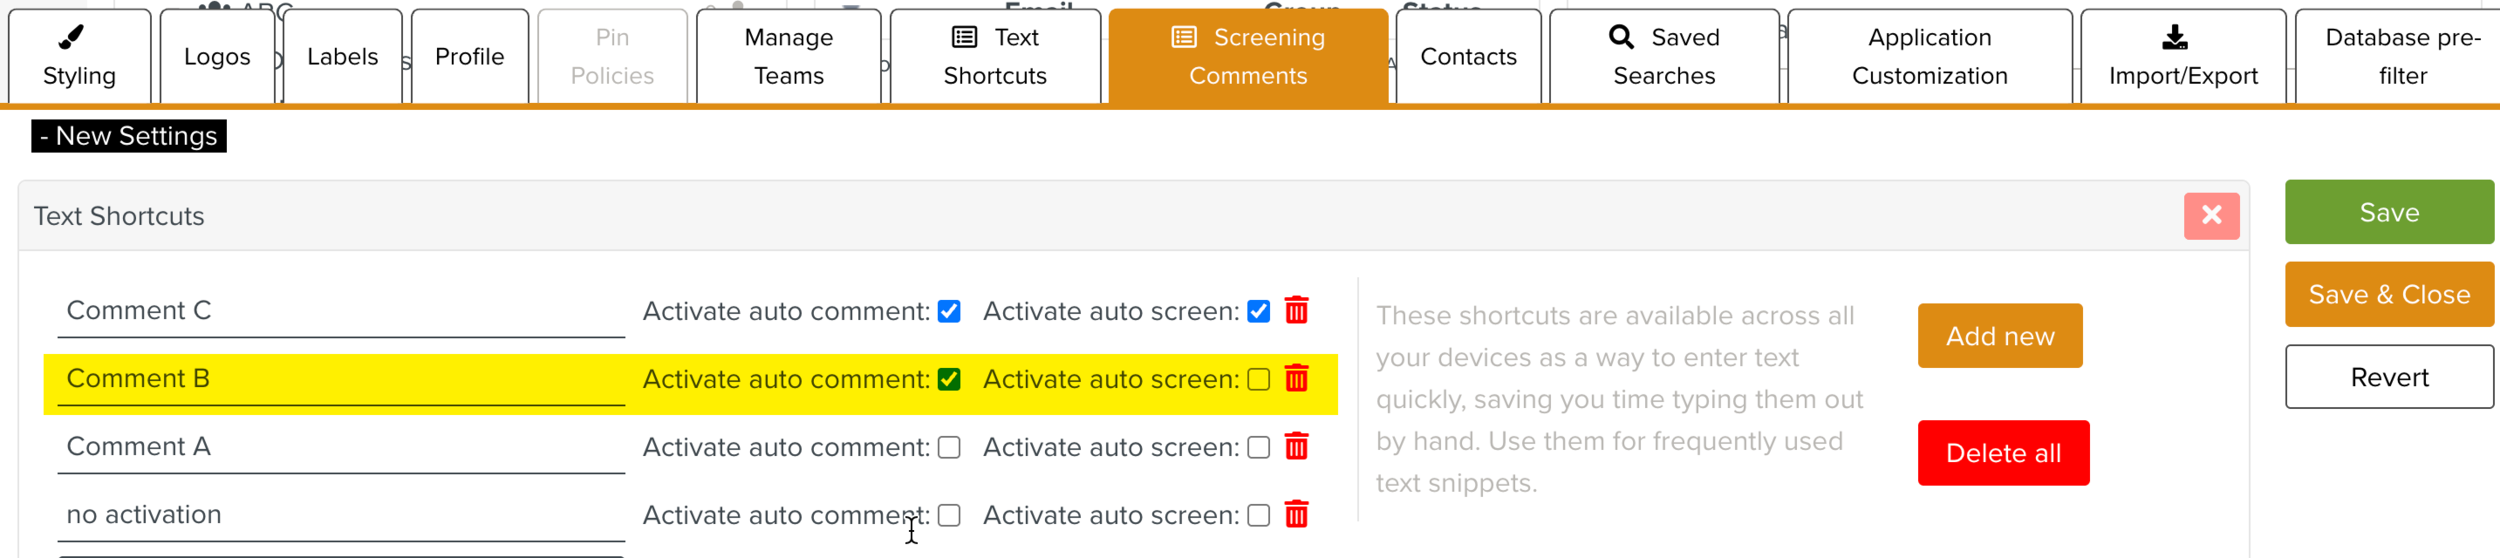The image size is (2500, 558).
Task: Click the red Delete all button
Action: tap(2003, 453)
